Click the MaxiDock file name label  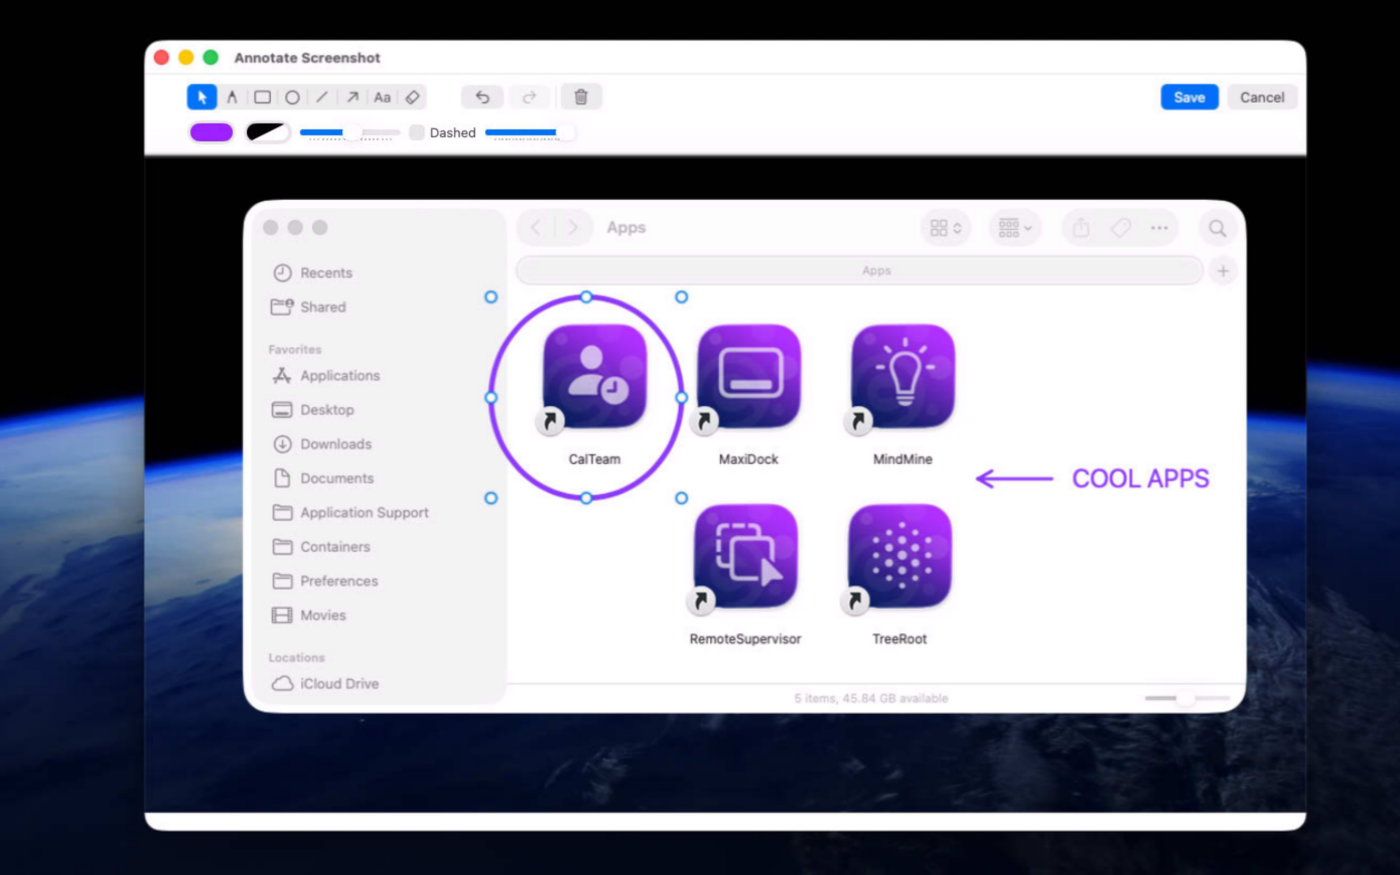tap(749, 460)
